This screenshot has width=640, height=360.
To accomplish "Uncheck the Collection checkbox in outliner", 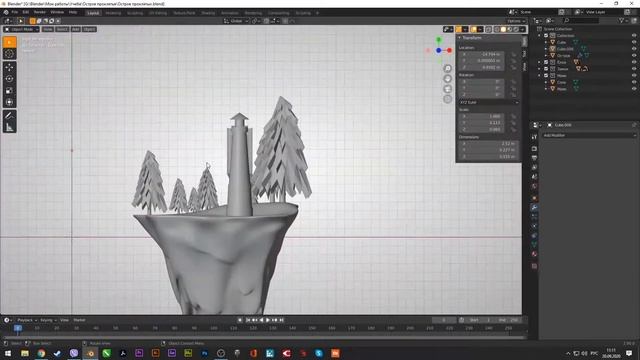I will tap(546, 36).
